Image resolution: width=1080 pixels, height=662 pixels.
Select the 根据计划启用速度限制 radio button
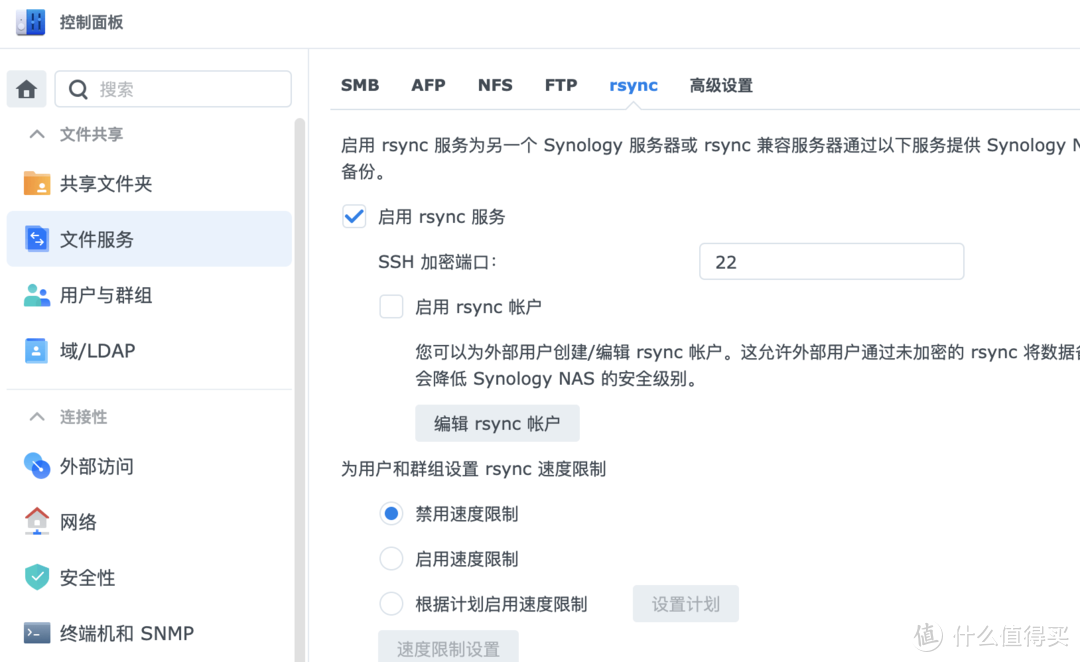(391, 603)
